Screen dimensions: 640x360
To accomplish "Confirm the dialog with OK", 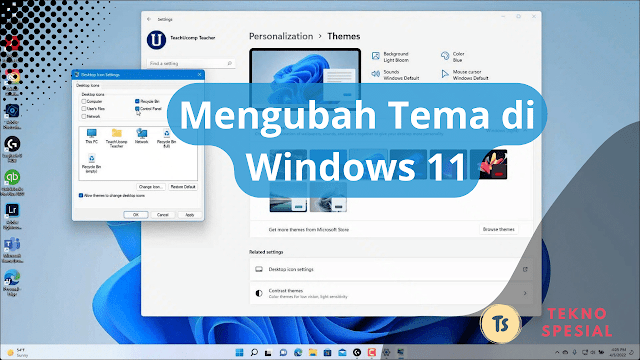I will (x=136, y=215).
